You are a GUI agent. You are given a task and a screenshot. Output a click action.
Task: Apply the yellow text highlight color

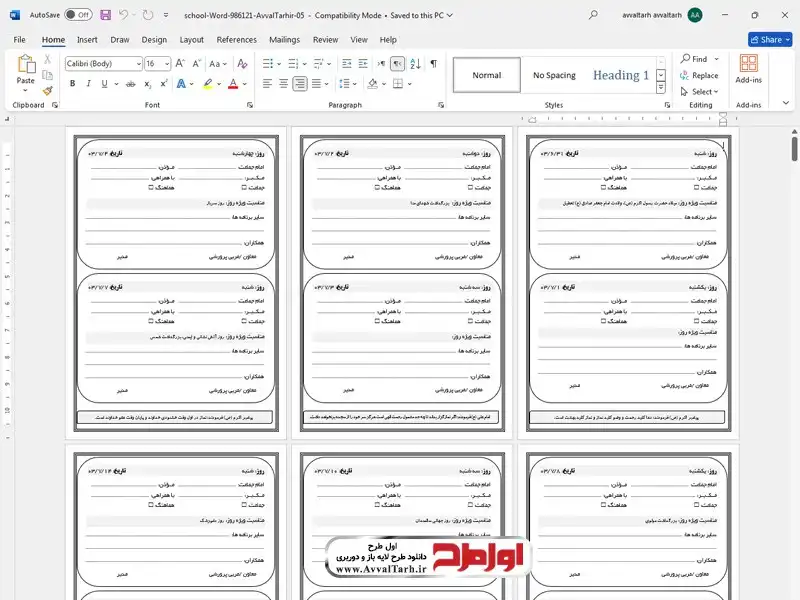click(x=208, y=84)
